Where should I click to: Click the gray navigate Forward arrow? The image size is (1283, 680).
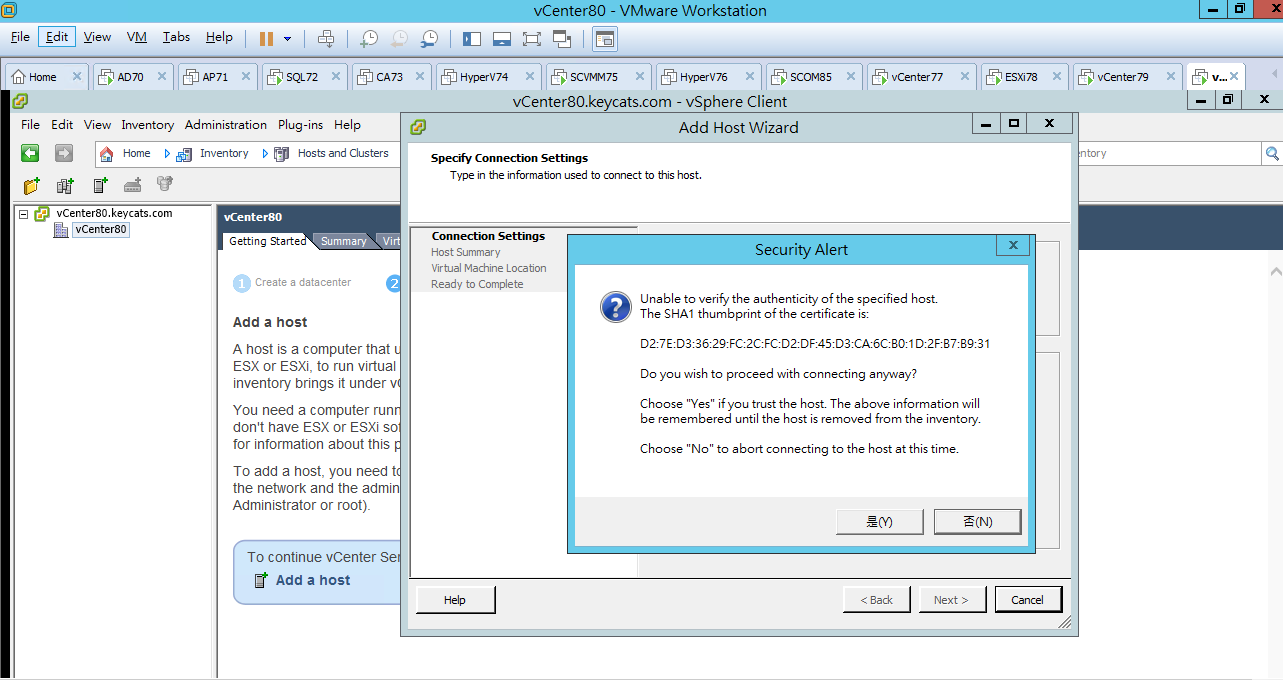(x=64, y=153)
